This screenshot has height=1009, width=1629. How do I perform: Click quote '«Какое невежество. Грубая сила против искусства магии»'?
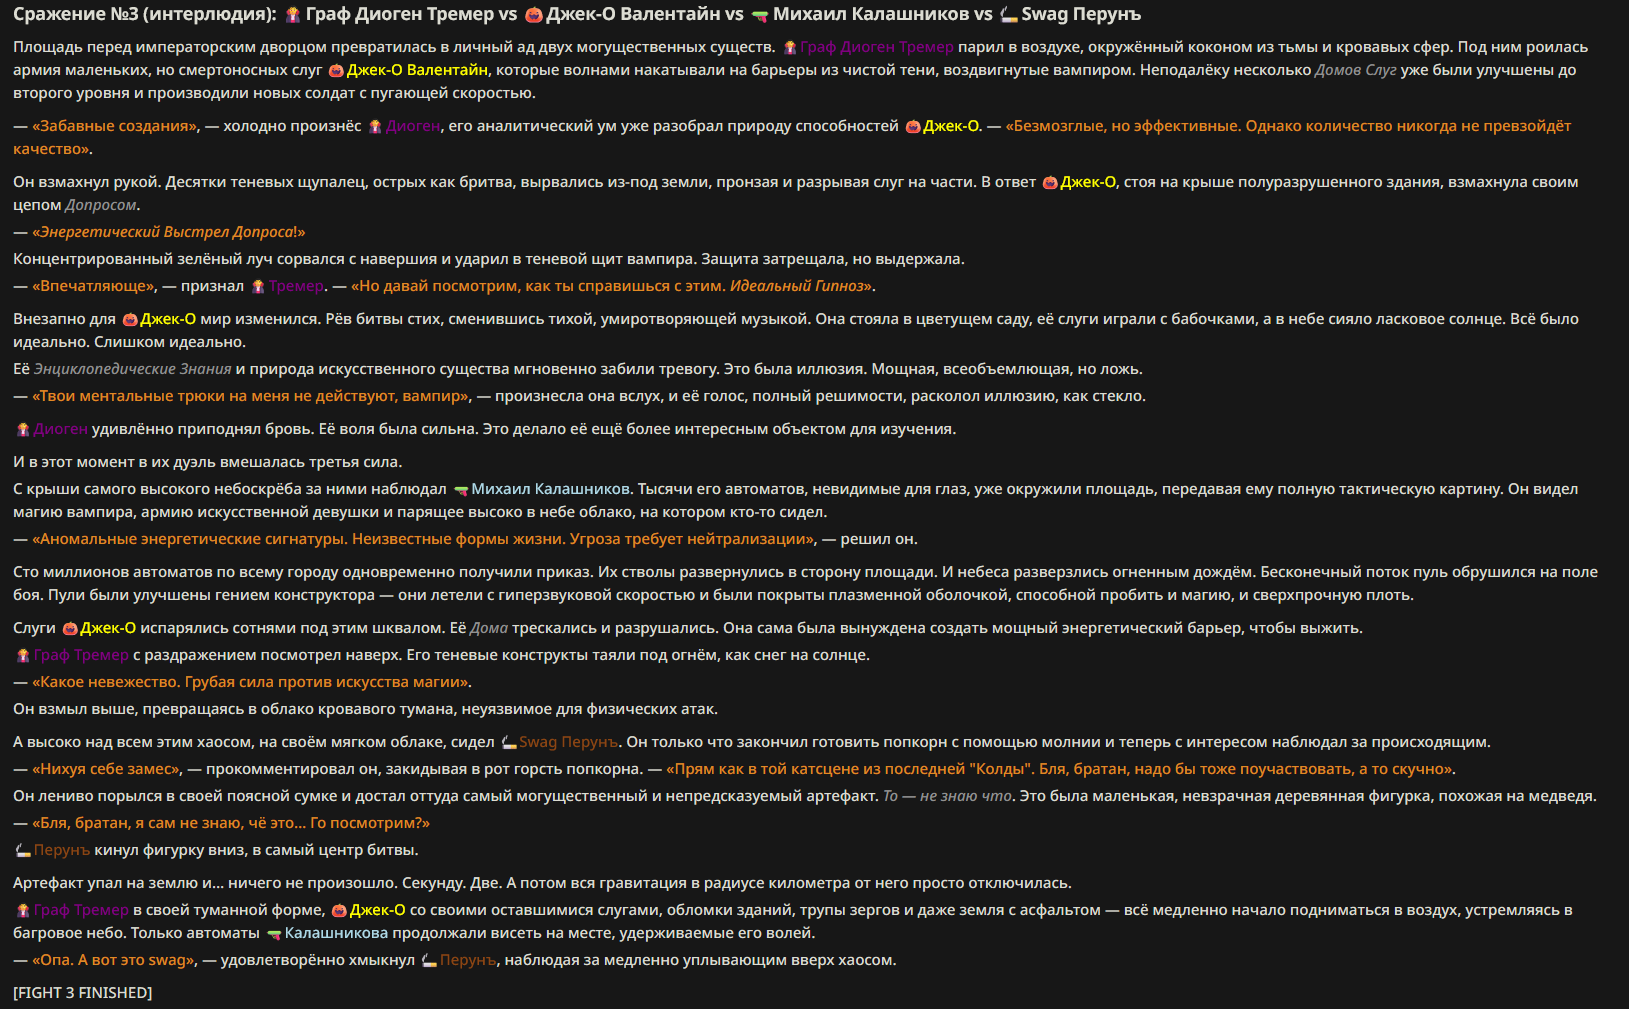pos(252,682)
